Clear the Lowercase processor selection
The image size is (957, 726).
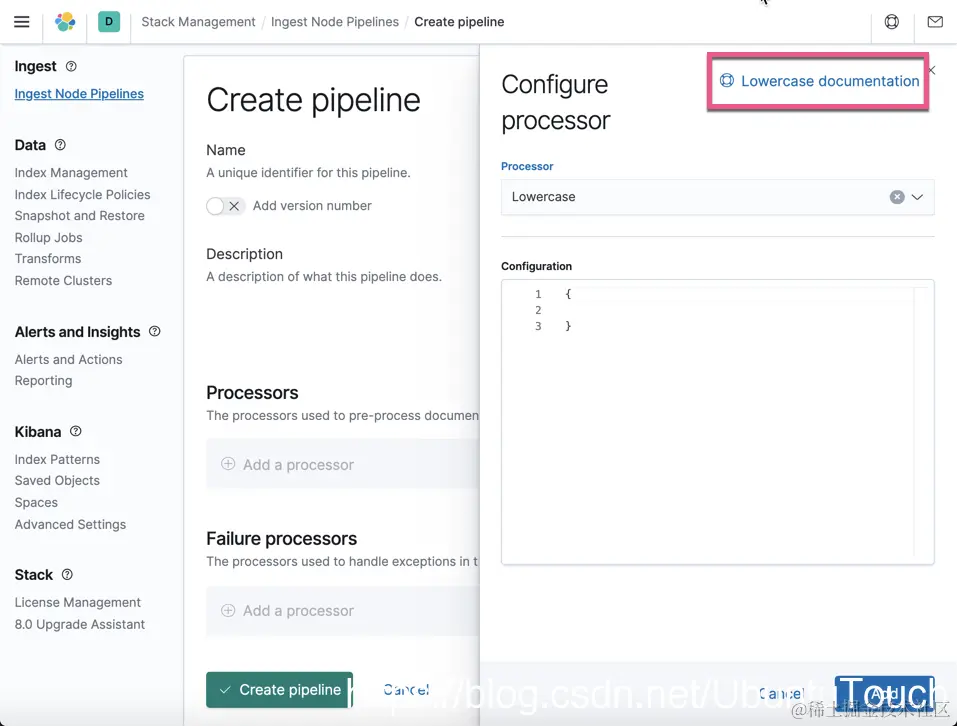[x=897, y=197]
